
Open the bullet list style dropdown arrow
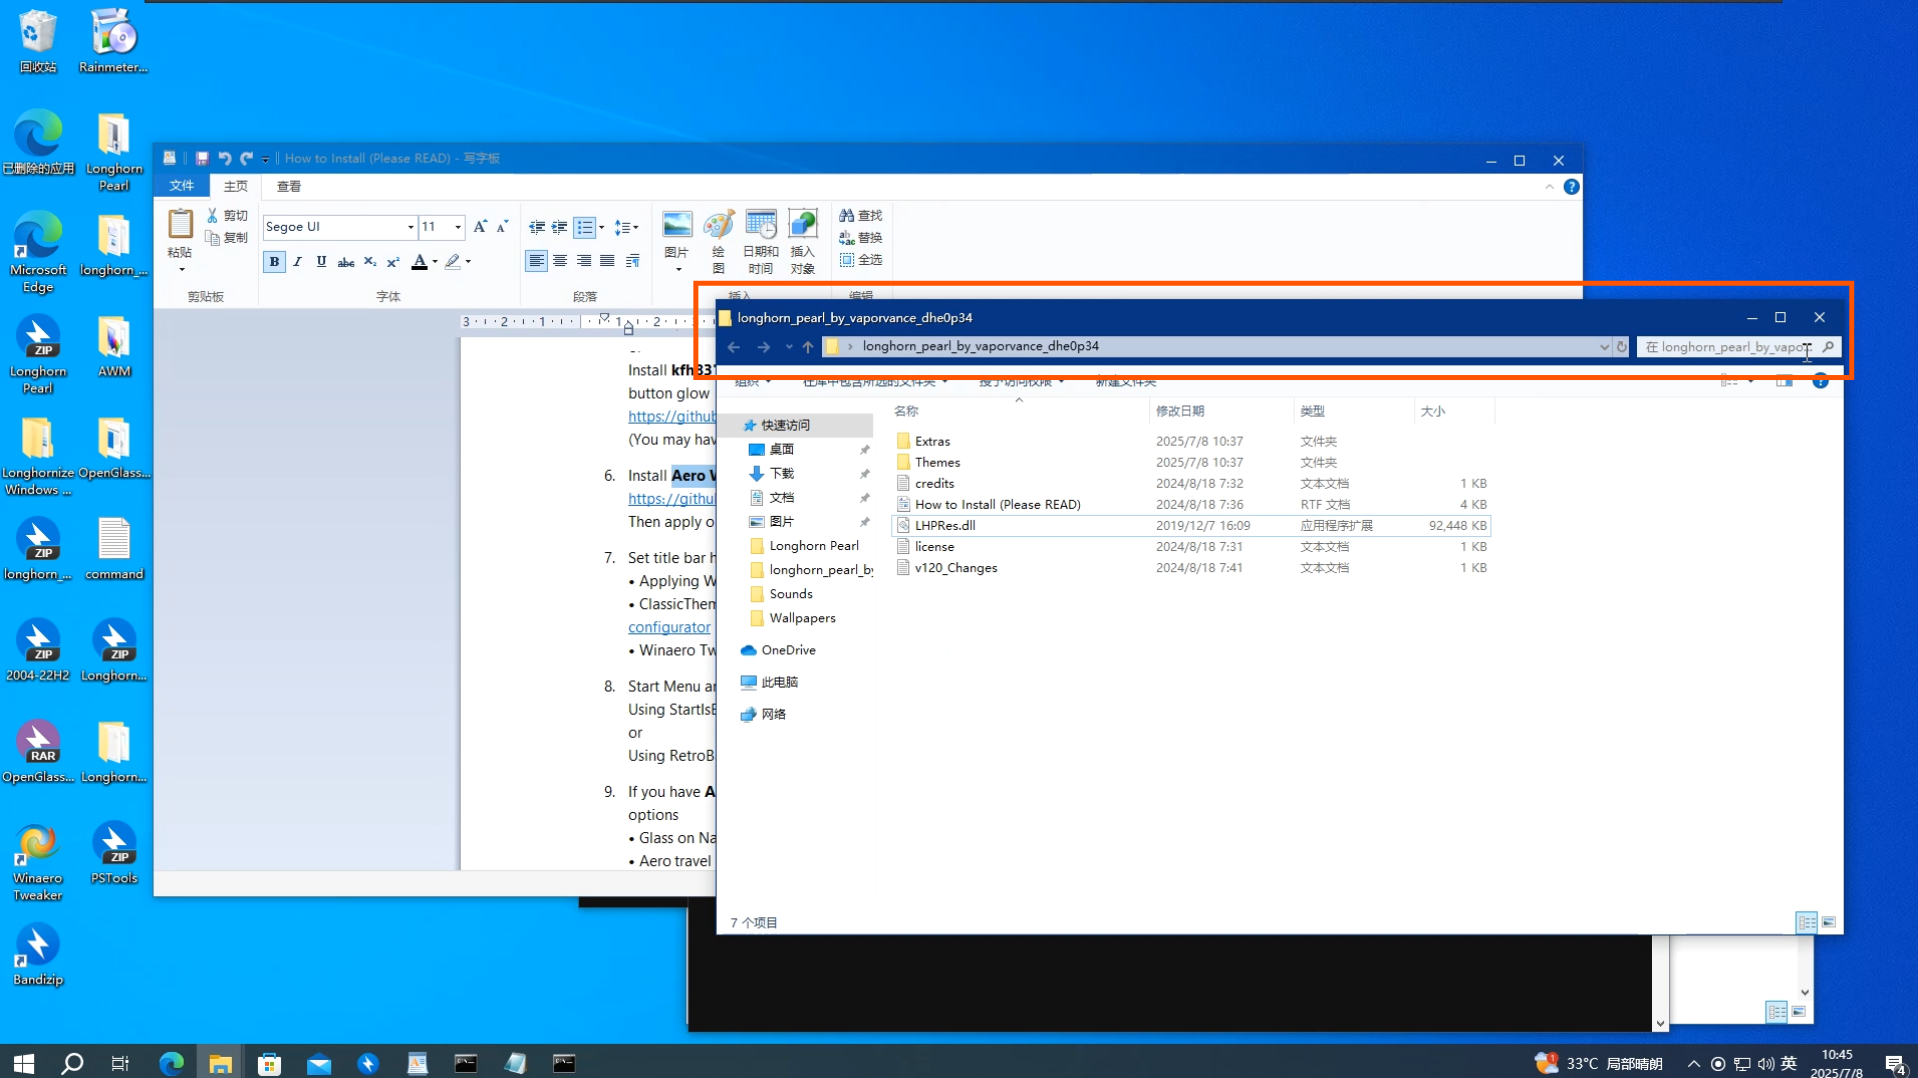tap(601, 228)
